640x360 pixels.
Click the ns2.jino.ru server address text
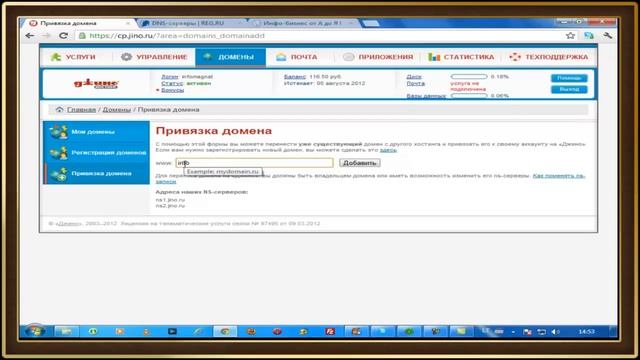click(170, 206)
